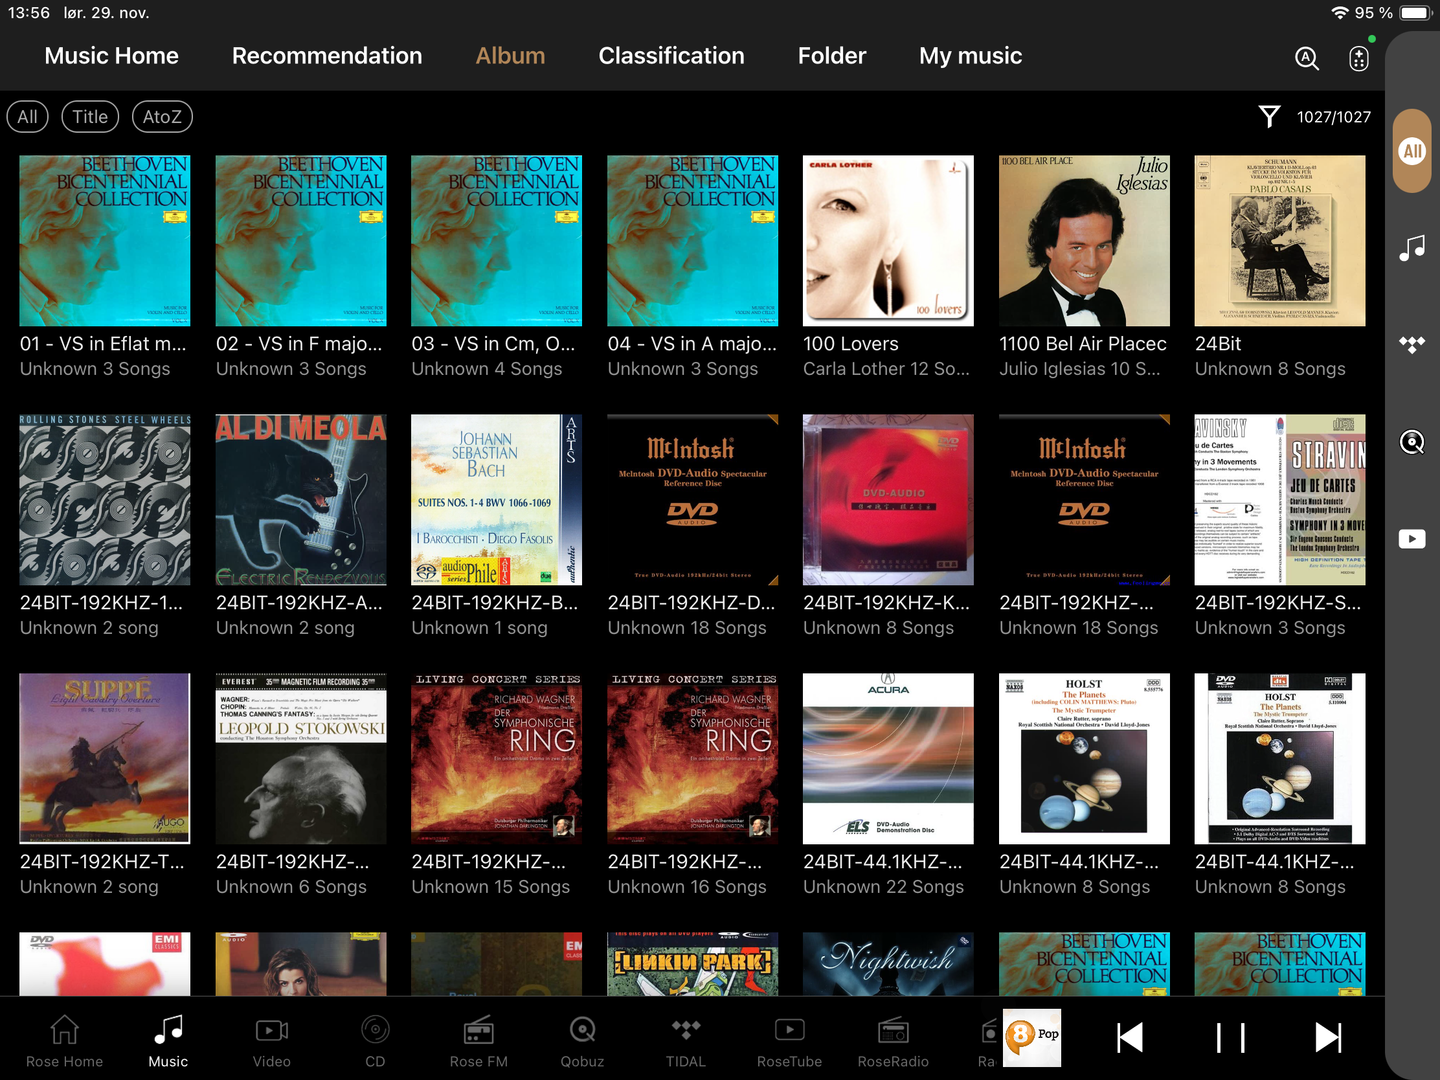Image resolution: width=1440 pixels, height=1080 pixels.
Task: Open Qobuz in the bottom bar
Action: point(582,1040)
